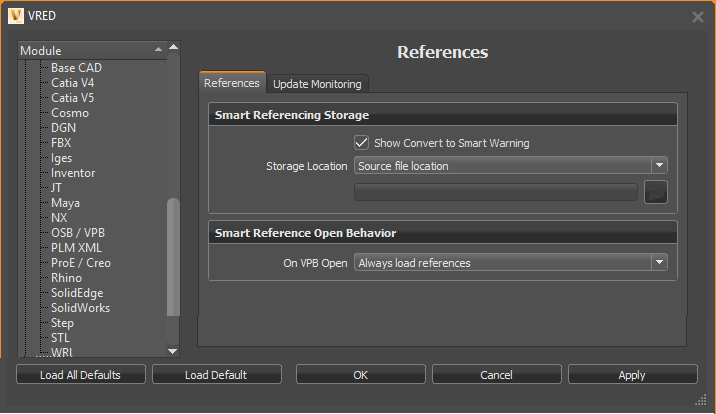Toggle Show Convert to Smart Warning checkbox
Image resolution: width=716 pixels, height=414 pixels.
click(x=361, y=143)
